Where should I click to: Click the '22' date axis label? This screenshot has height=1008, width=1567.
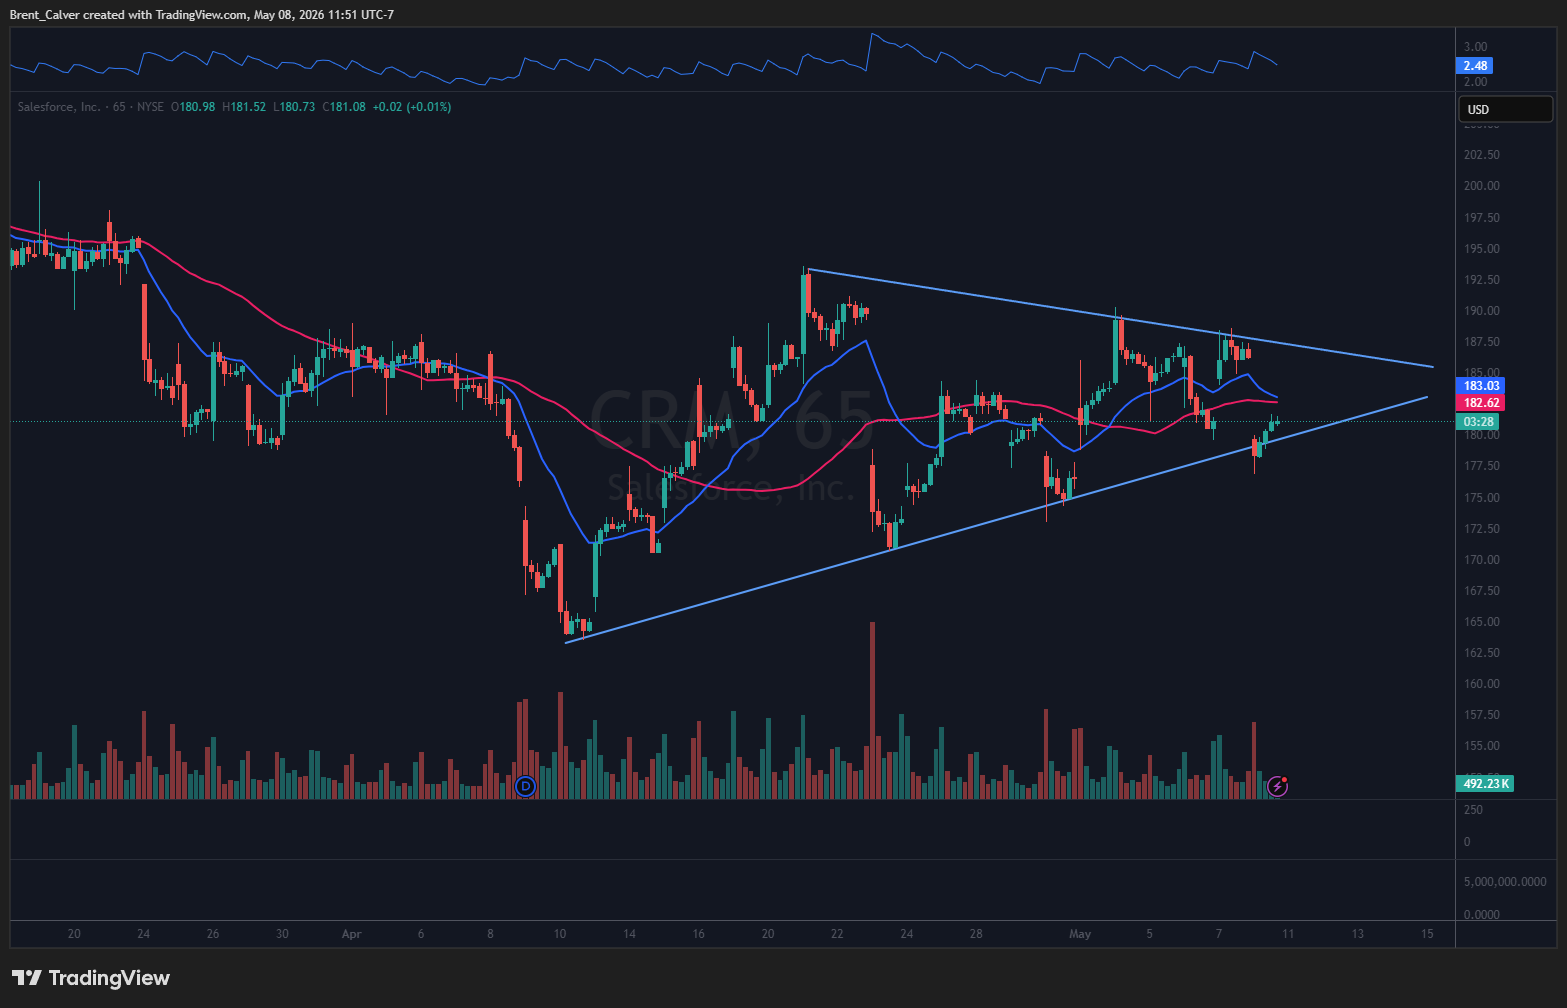coord(837,935)
